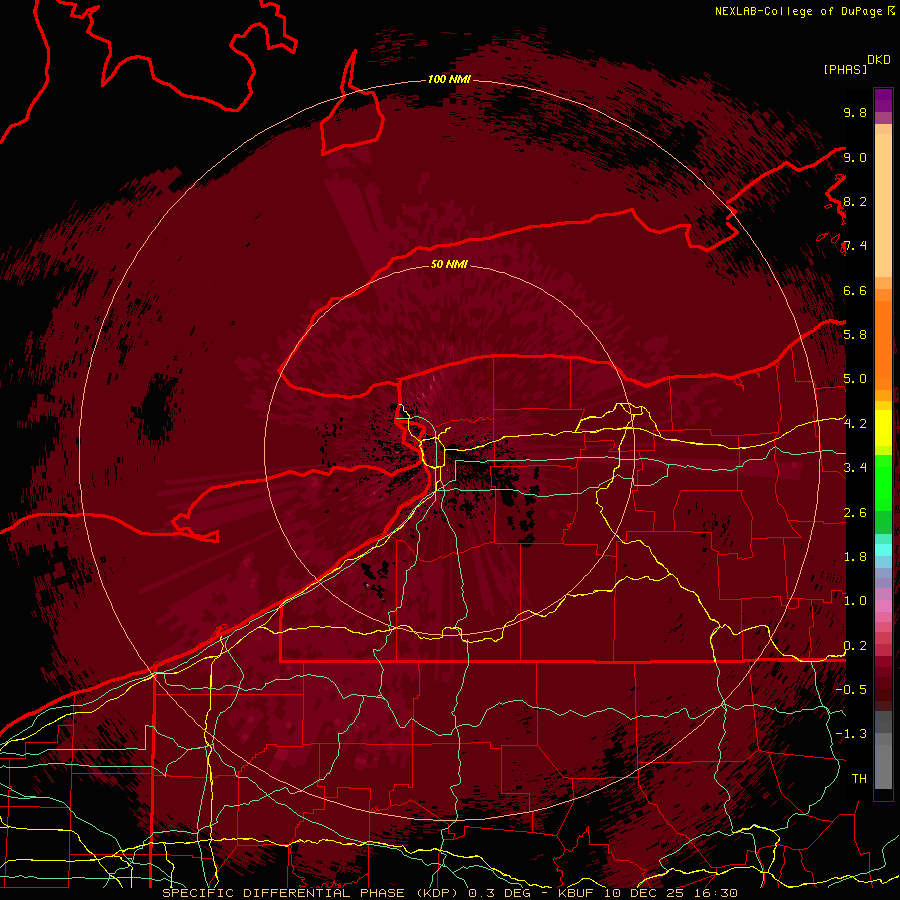Click the 1.8 legend value
This screenshot has height=900, width=900.
855,557
